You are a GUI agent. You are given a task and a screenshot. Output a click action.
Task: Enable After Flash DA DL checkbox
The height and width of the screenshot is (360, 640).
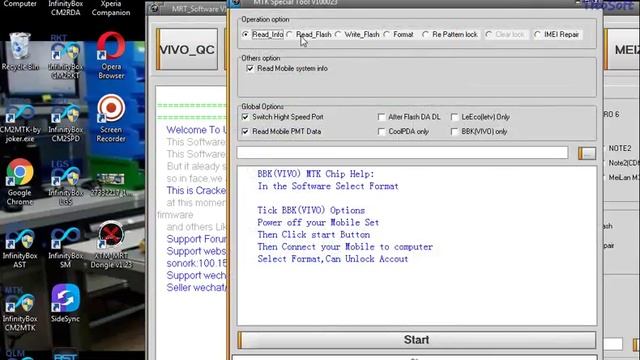381,117
